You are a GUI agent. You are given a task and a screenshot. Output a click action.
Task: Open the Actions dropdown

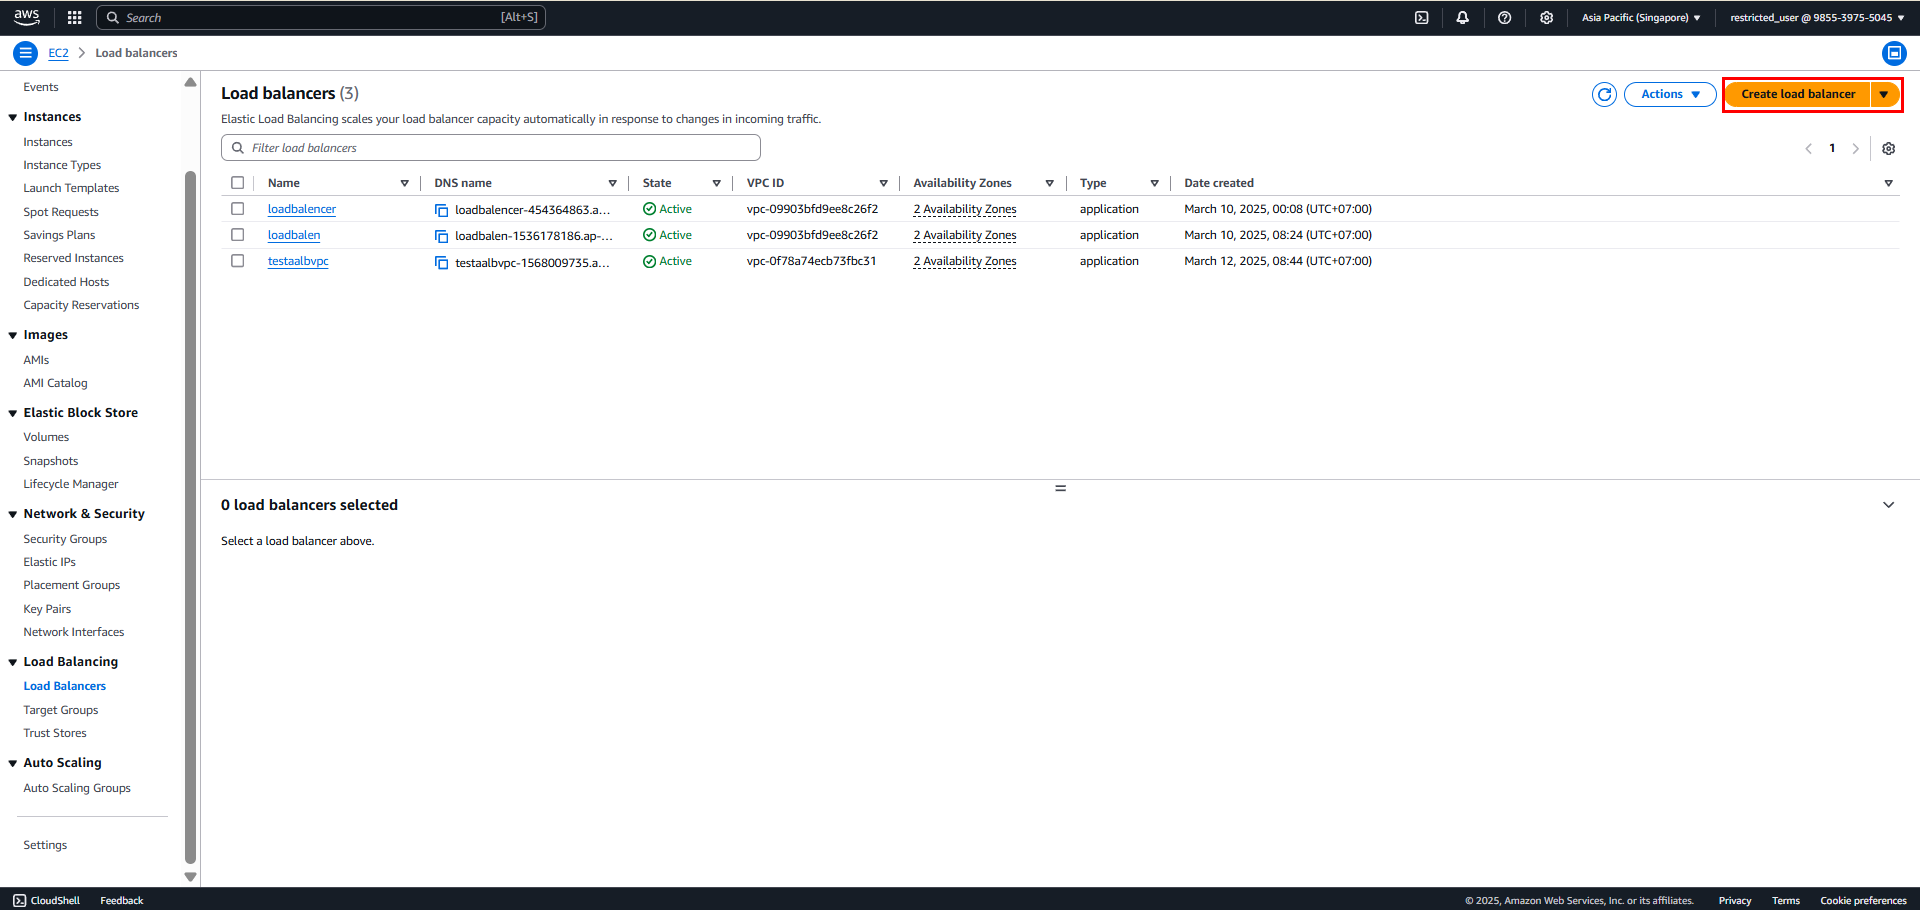coord(1670,94)
